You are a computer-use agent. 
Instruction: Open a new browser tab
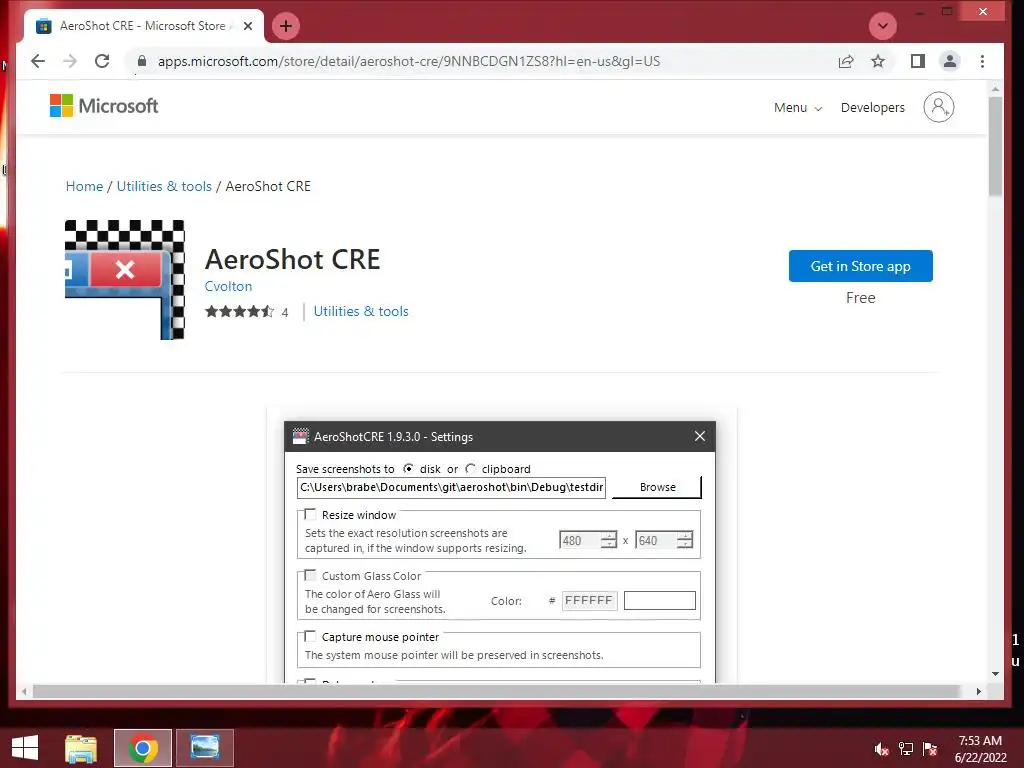(x=285, y=26)
